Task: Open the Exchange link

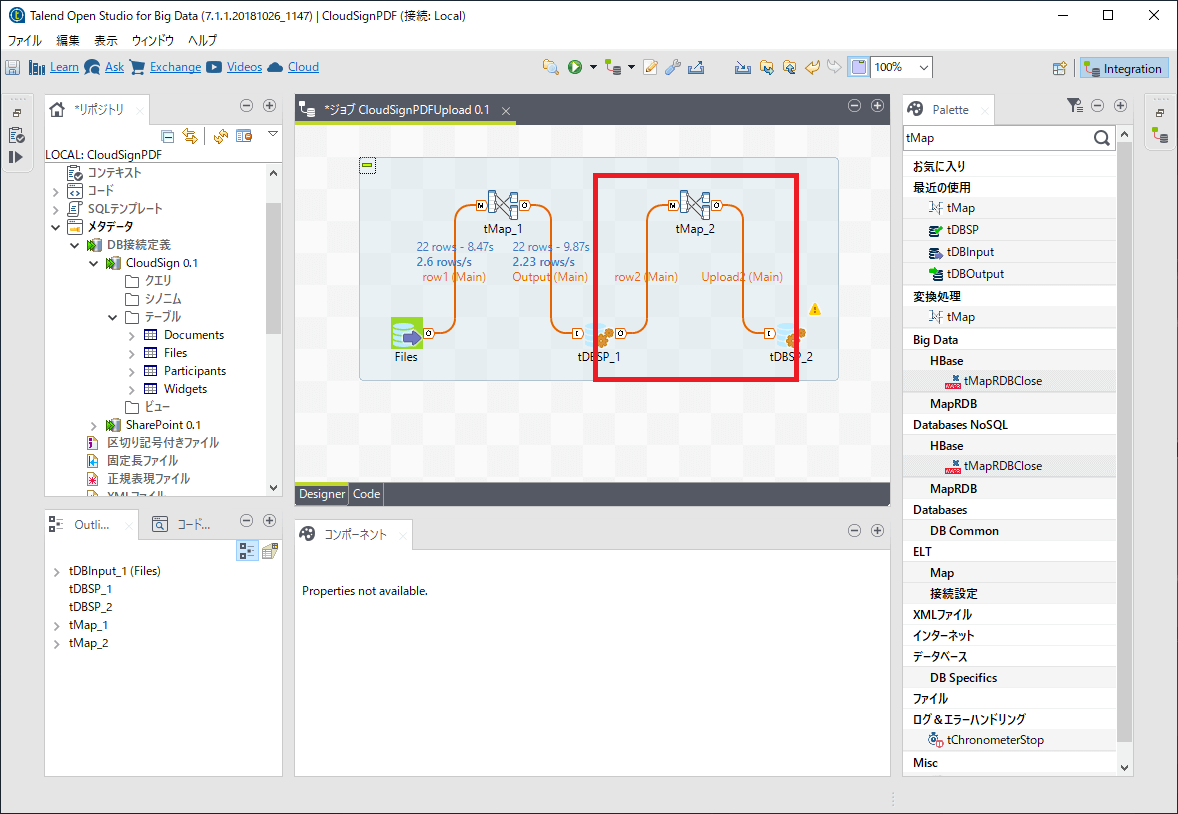Action: tap(175, 67)
